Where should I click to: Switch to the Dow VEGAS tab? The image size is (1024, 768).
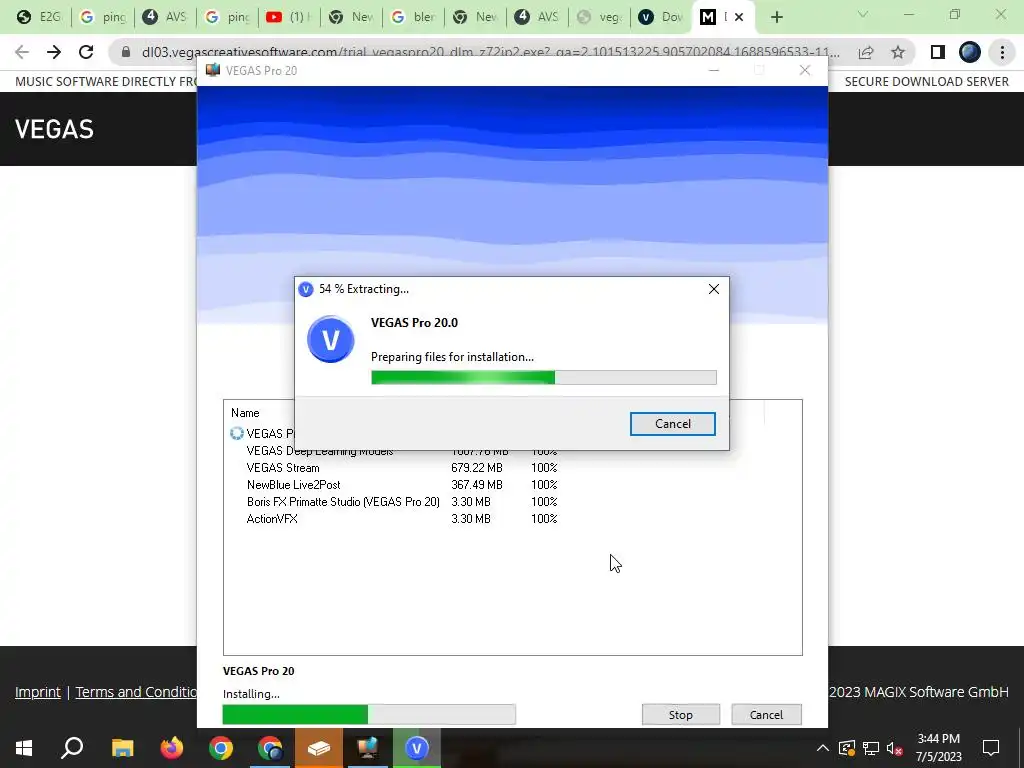pos(661,17)
